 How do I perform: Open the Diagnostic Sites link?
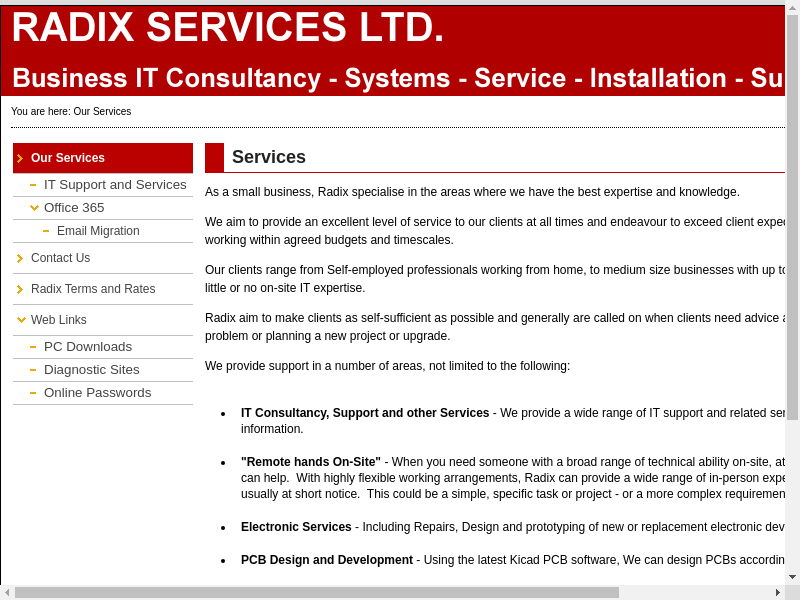tap(91, 370)
